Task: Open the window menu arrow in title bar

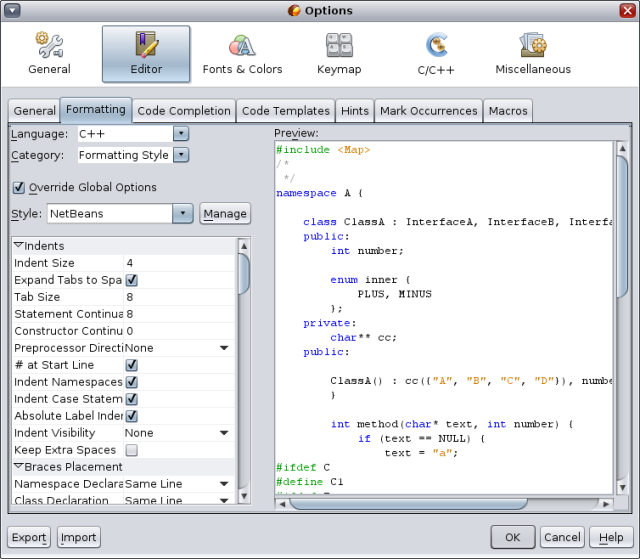Action: 12,10
